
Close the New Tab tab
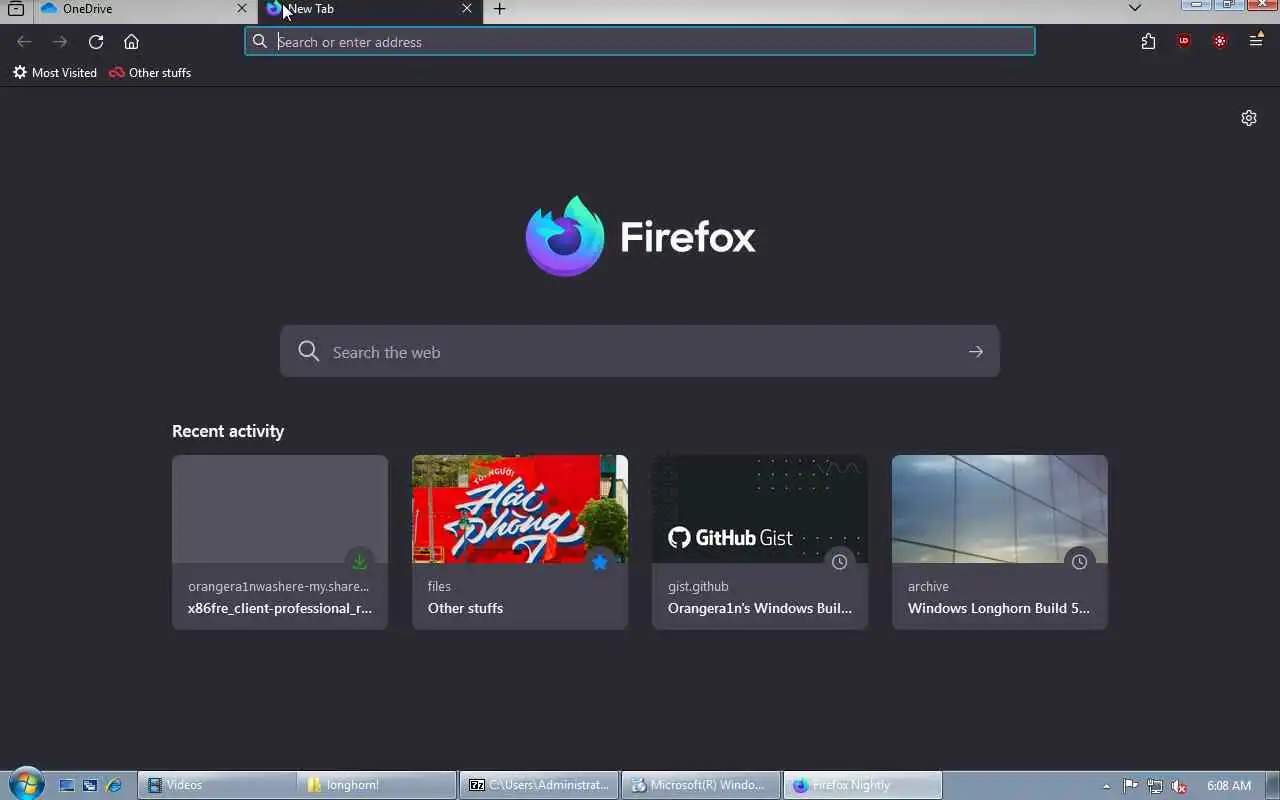pos(467,9)
